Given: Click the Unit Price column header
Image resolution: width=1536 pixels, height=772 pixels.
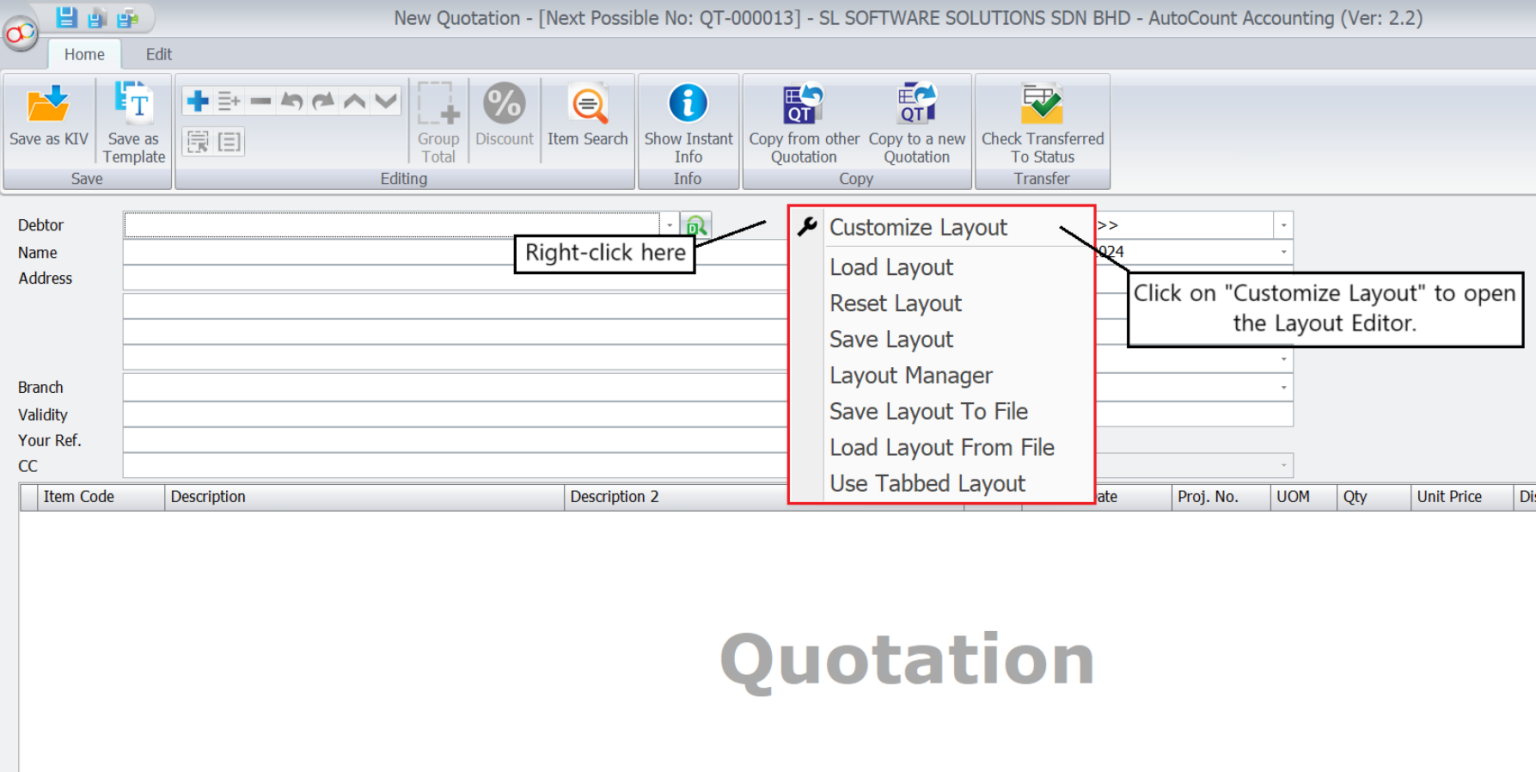Looking at the screenshot, I should 1461,497.
